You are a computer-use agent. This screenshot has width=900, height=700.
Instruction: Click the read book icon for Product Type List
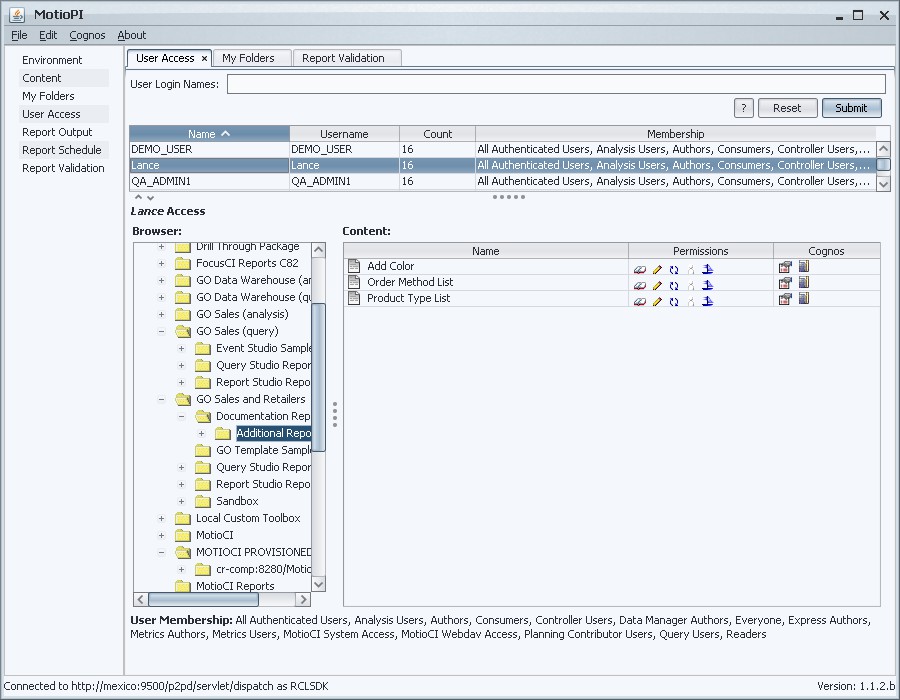click(639, 301)
